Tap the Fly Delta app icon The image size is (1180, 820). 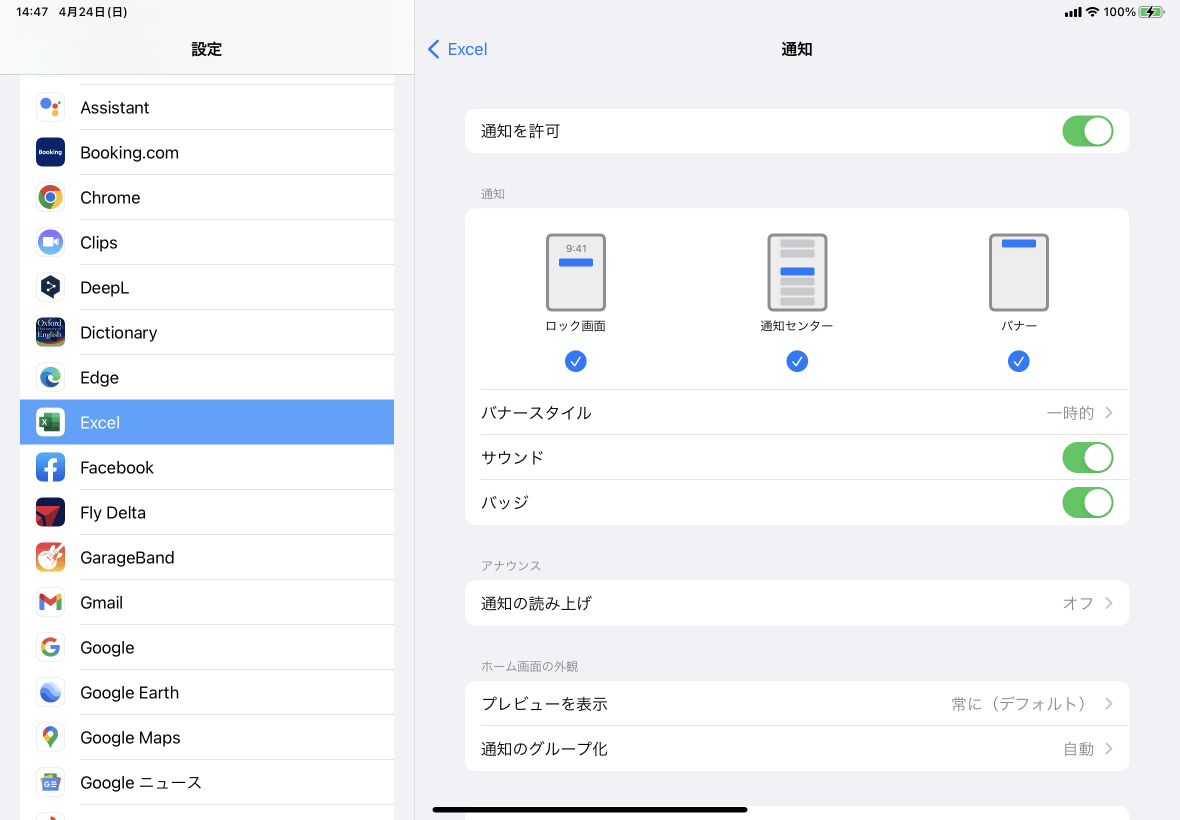[x=50, y=512]
